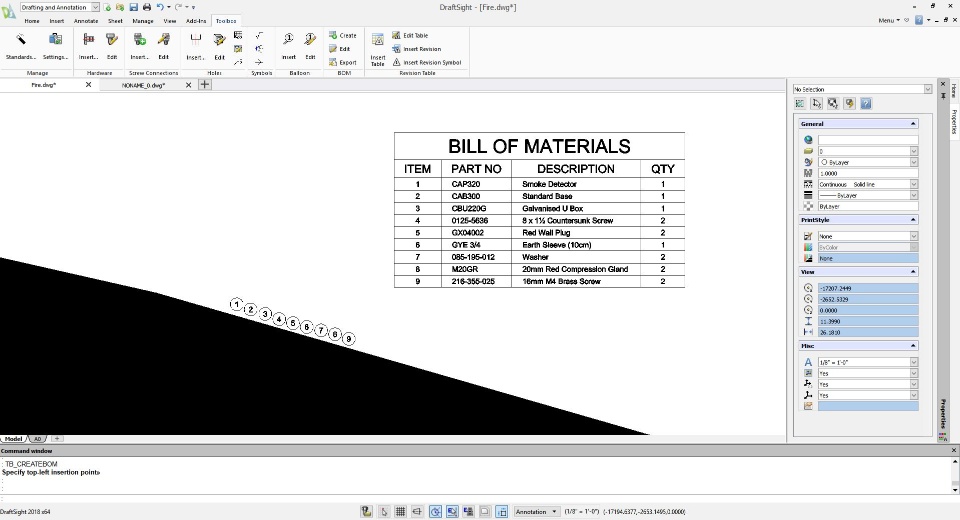960x520 pixels.
Task: Print the drawing with the printer icon
Action: coord(147,7)
